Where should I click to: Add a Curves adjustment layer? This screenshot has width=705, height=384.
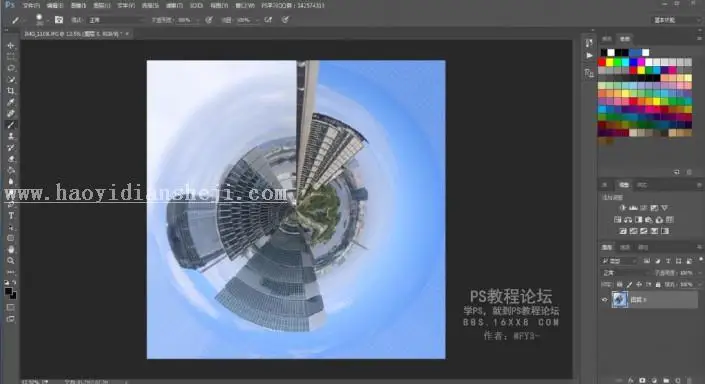click(x=644, y=208)
